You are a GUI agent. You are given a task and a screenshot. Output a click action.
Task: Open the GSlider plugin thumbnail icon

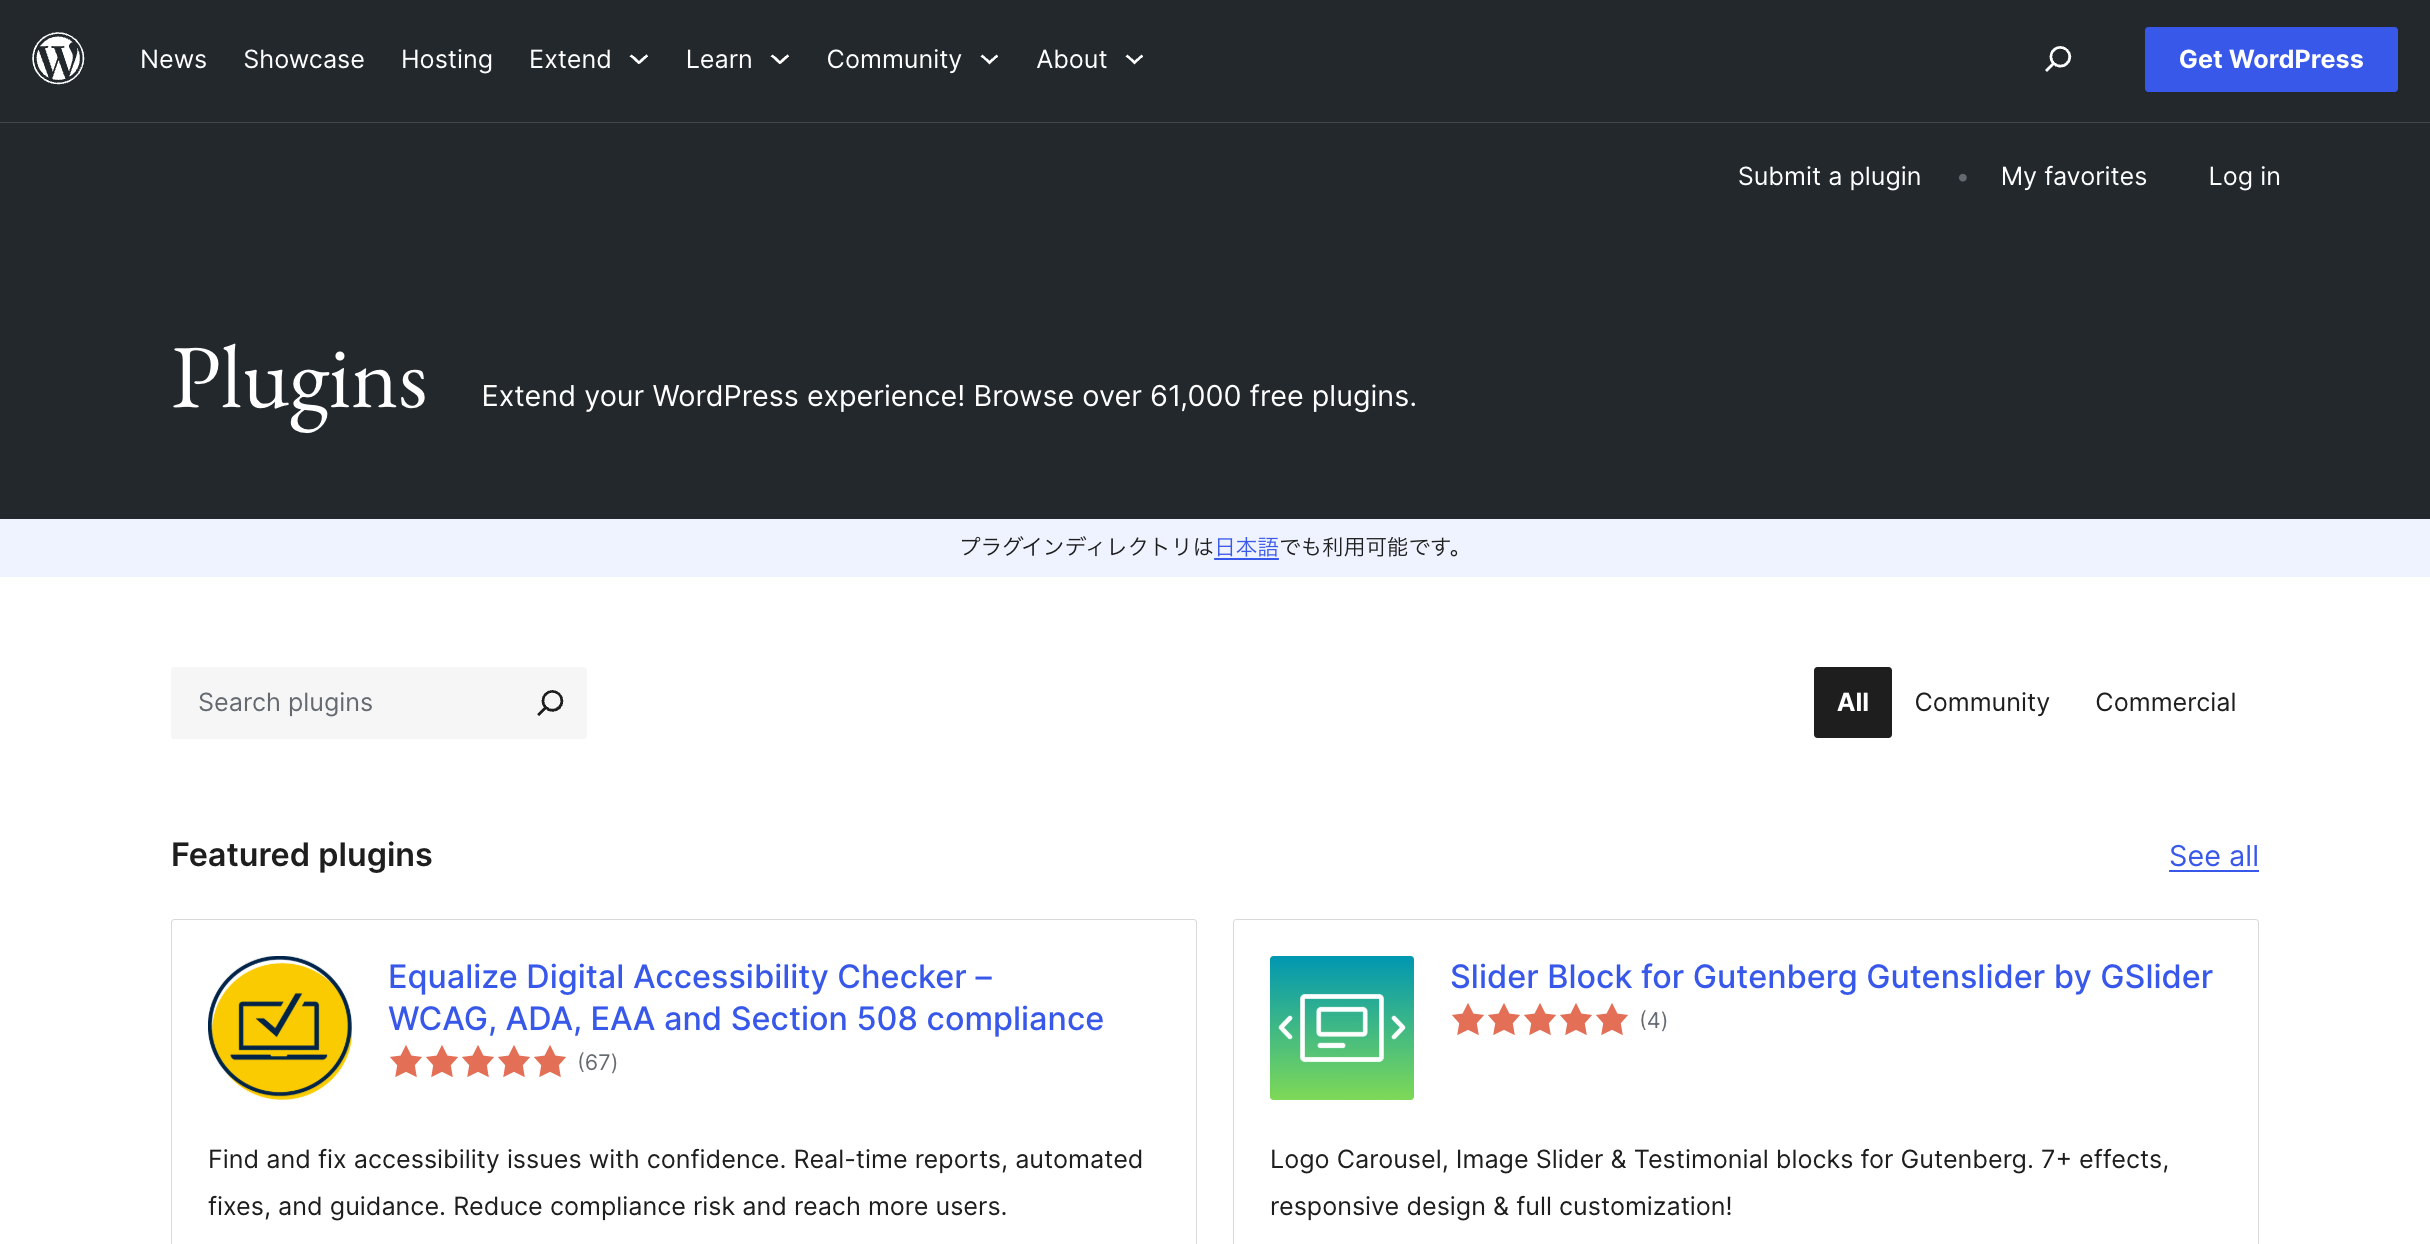[1341, 1027]
